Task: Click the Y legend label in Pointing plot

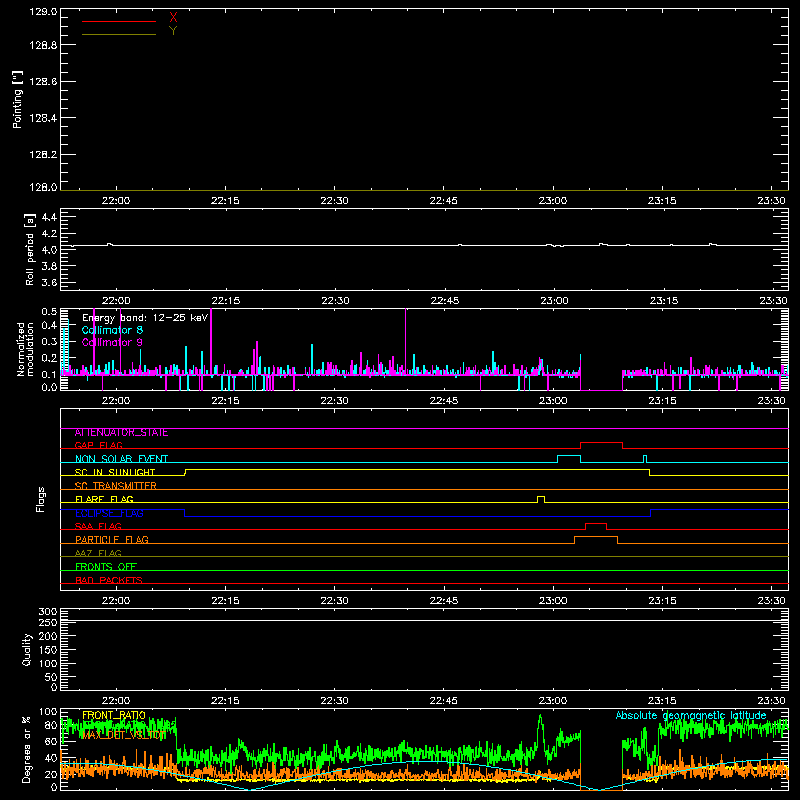Action: tap(173, 31)
